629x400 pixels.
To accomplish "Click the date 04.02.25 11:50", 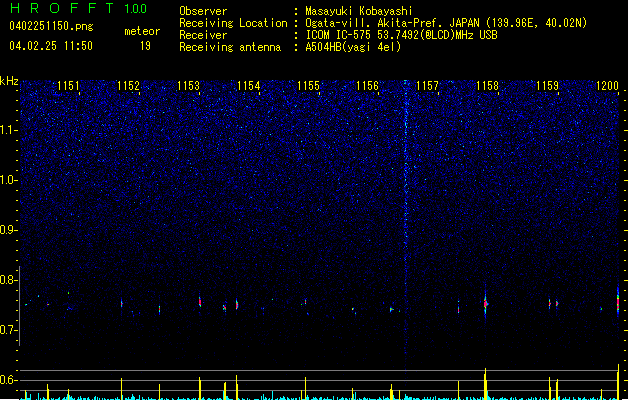I will [51, 46].
